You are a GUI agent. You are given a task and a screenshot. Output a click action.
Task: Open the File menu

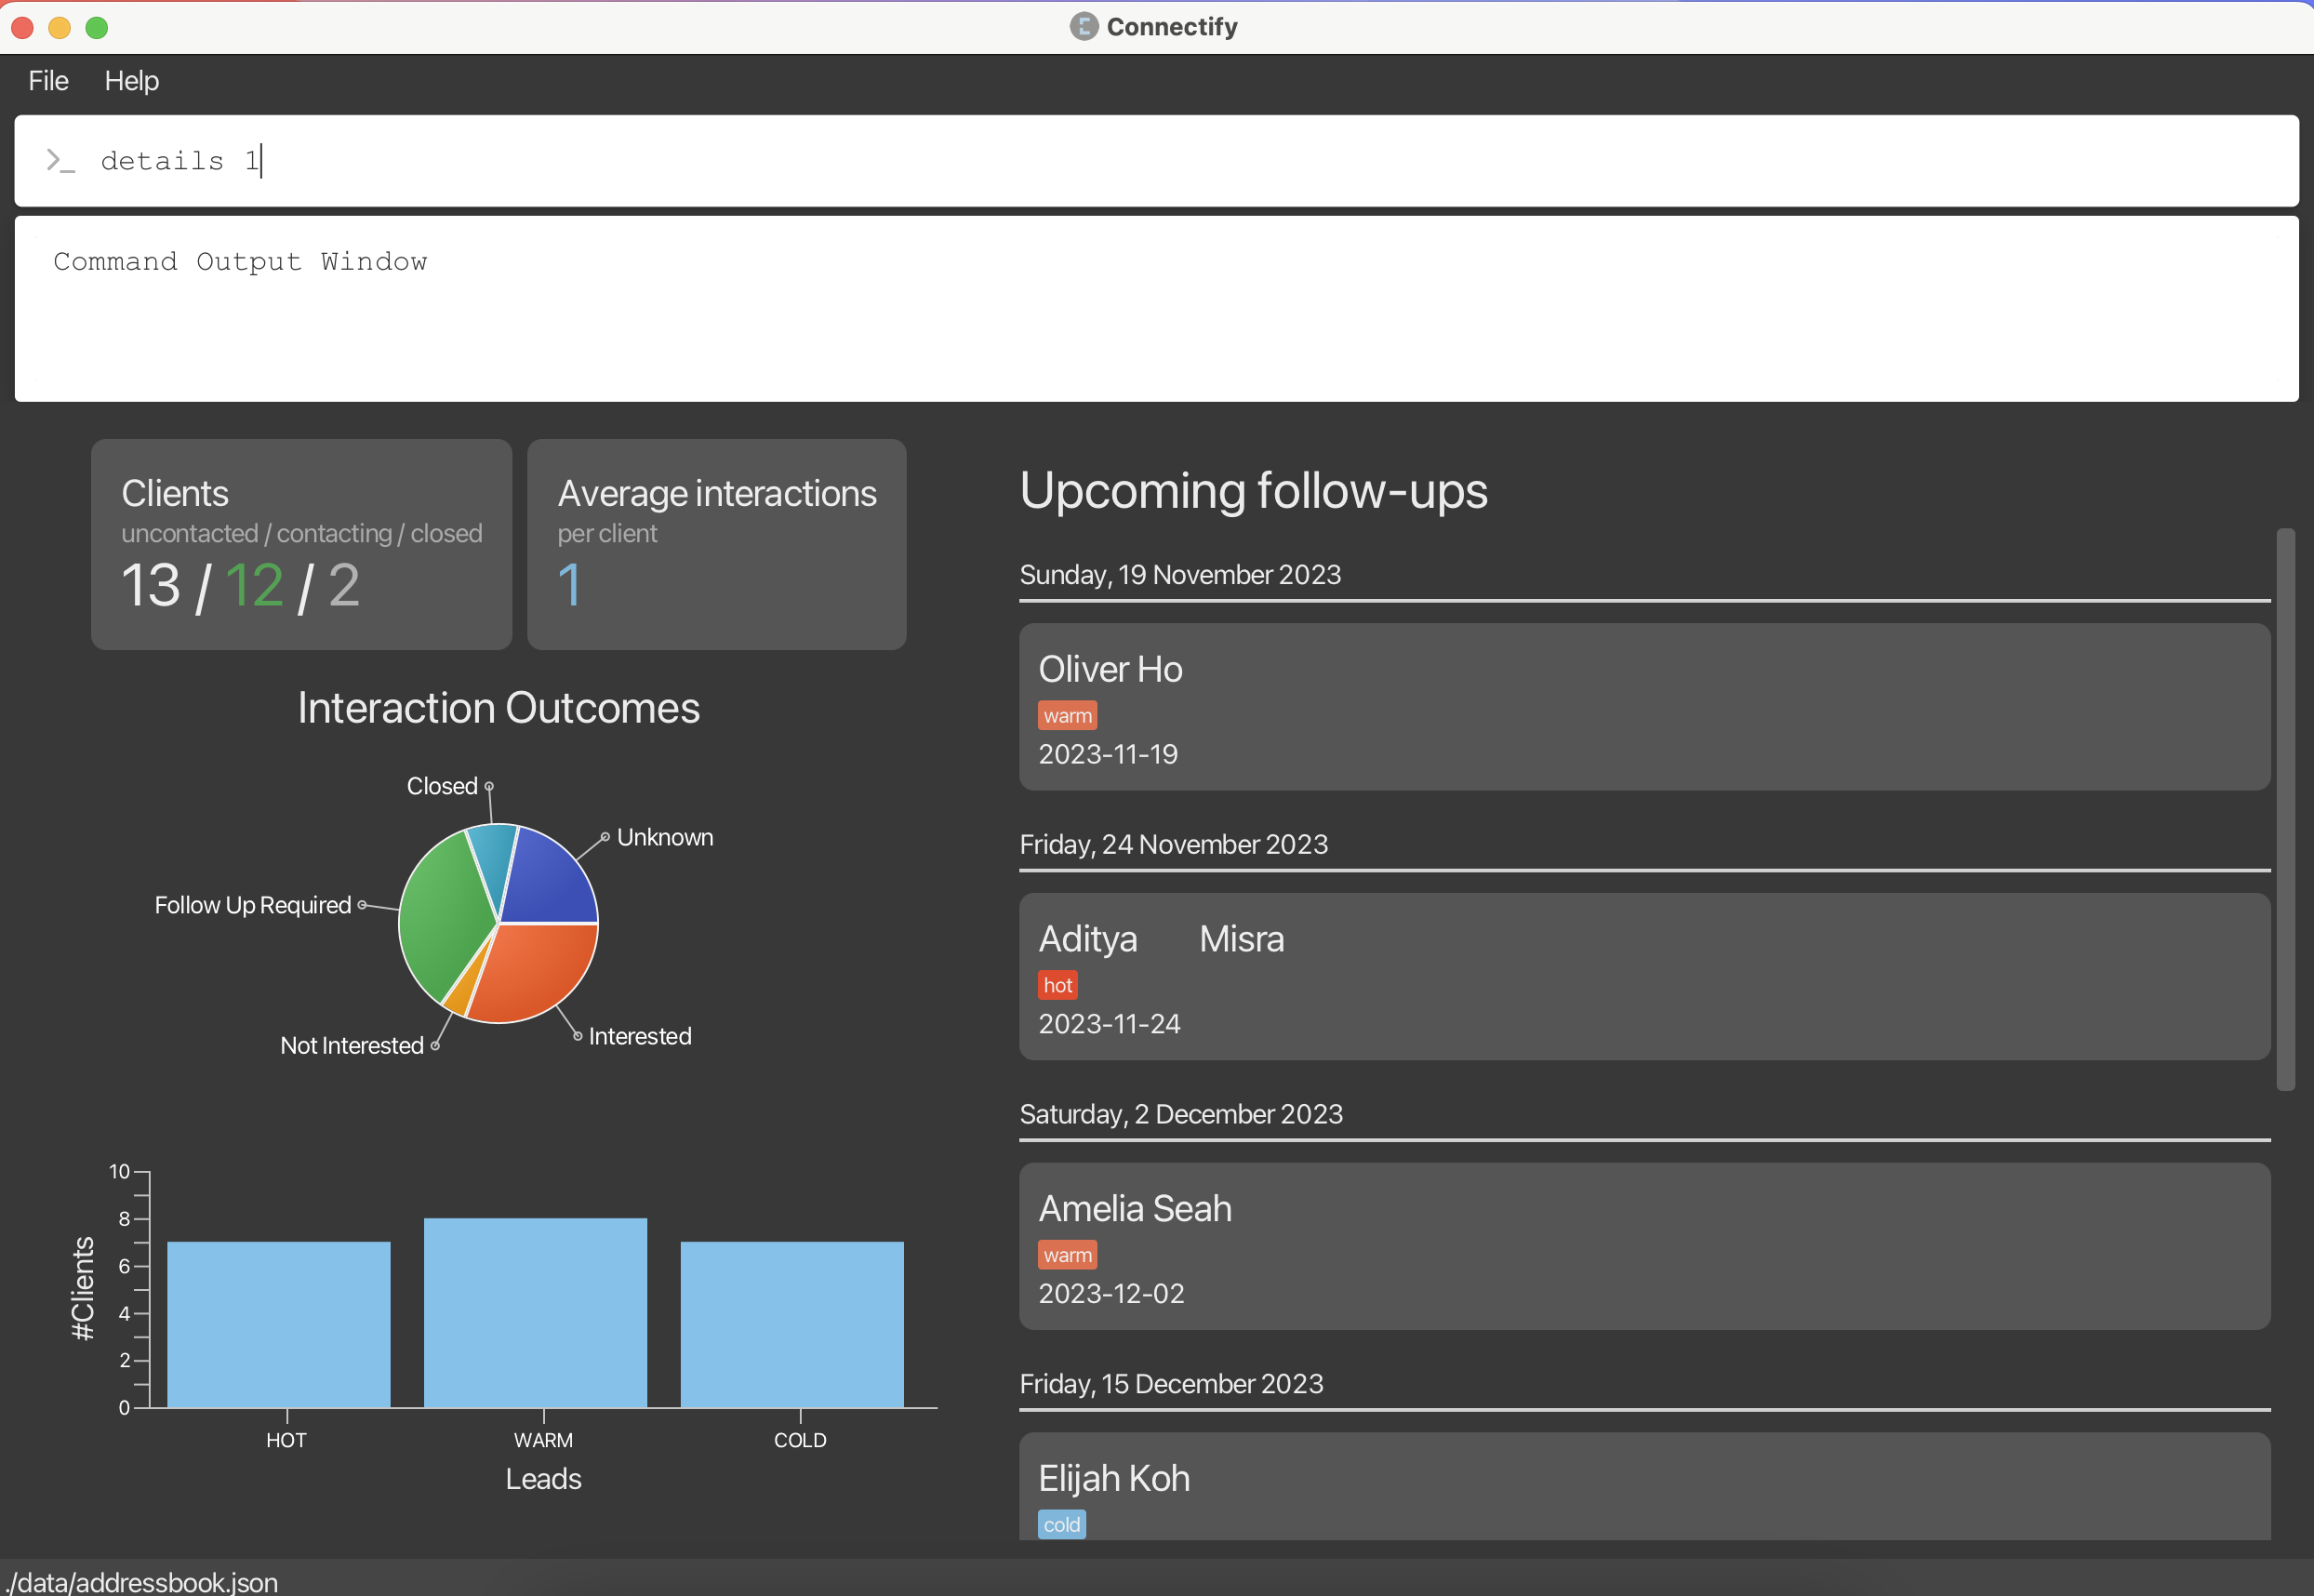[x=48, y=81]
